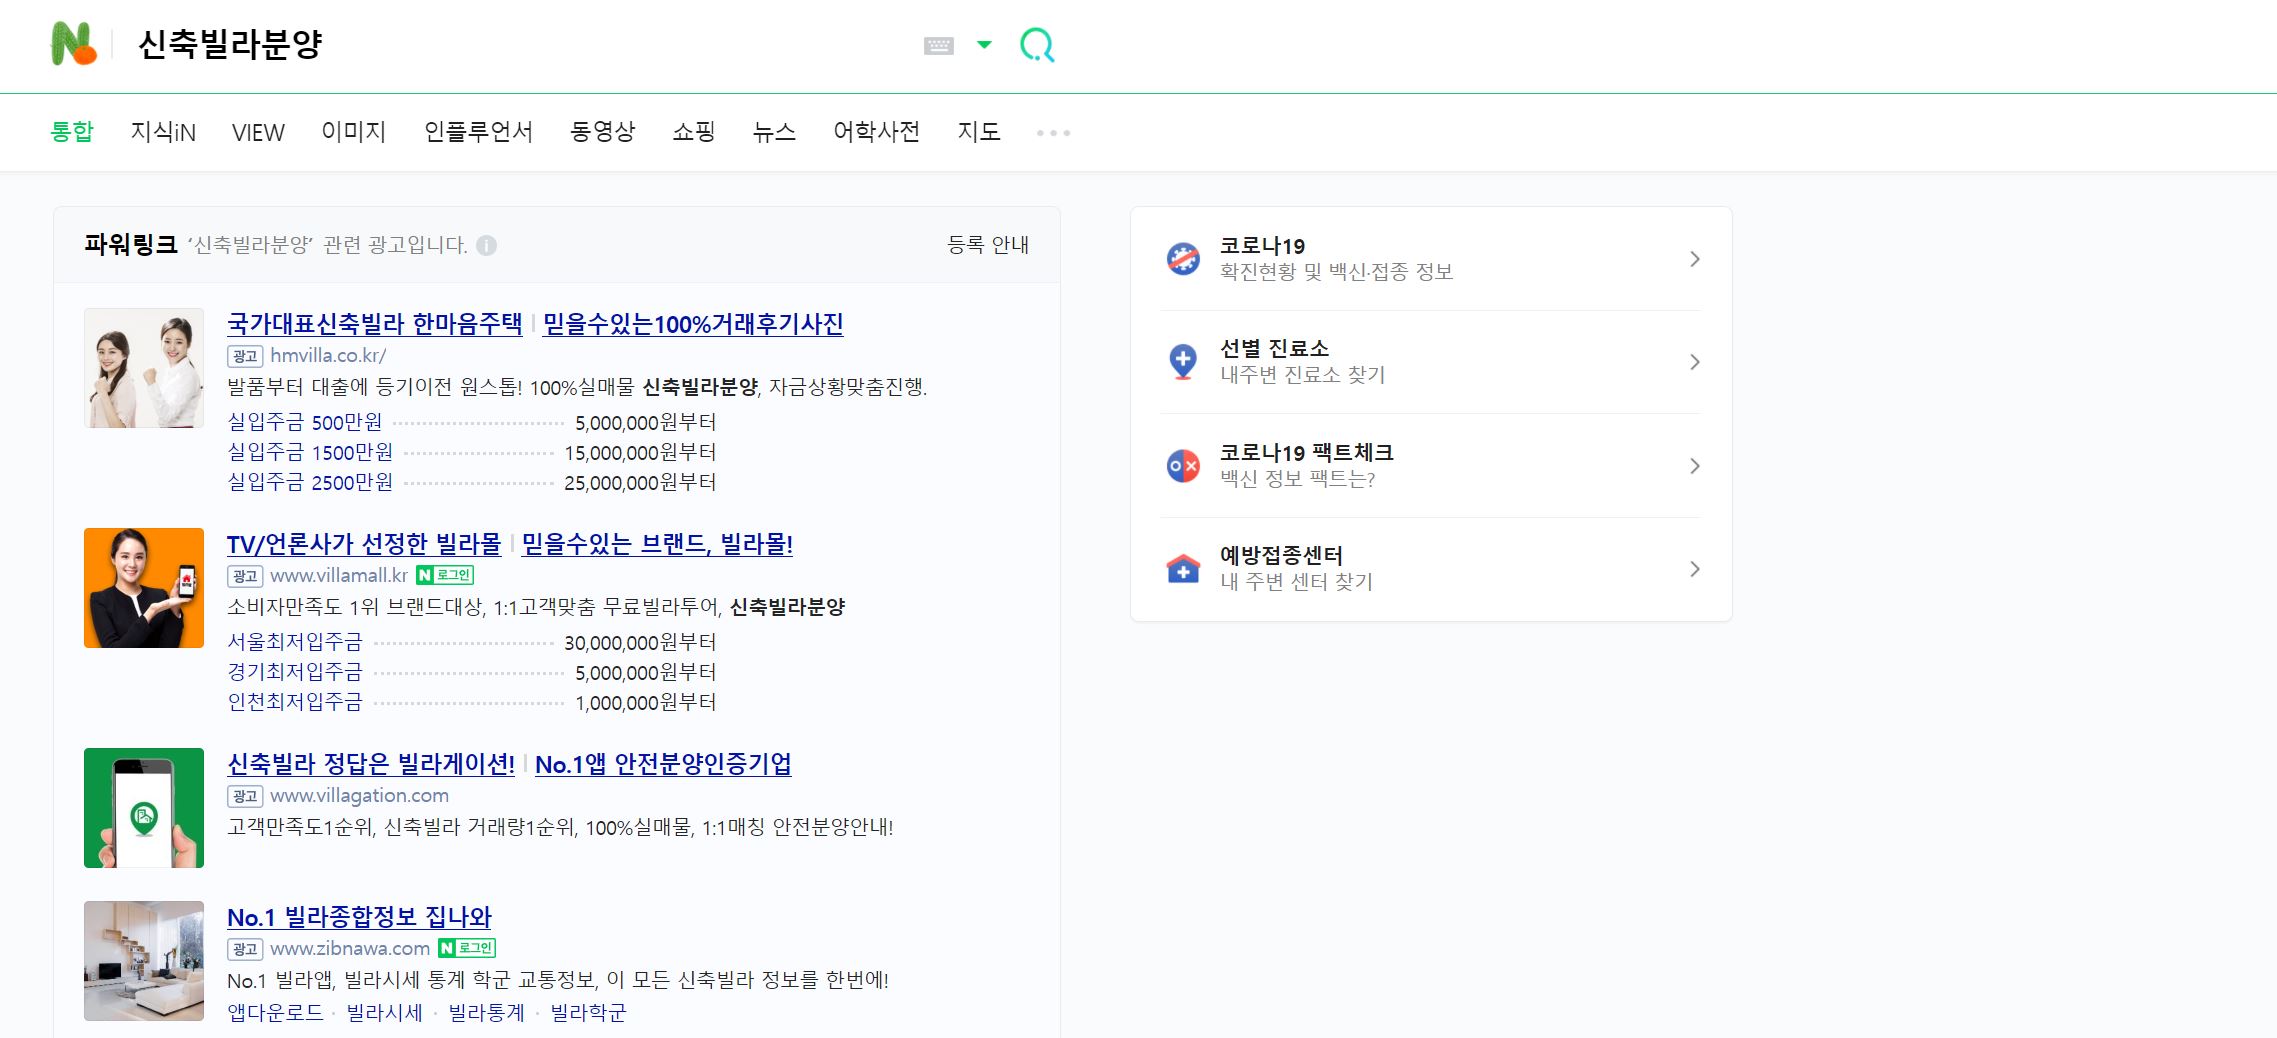This screenshot has height=1038, width=2277.
Task: Switch to the 동영상 tab
Action: [602, 132]
